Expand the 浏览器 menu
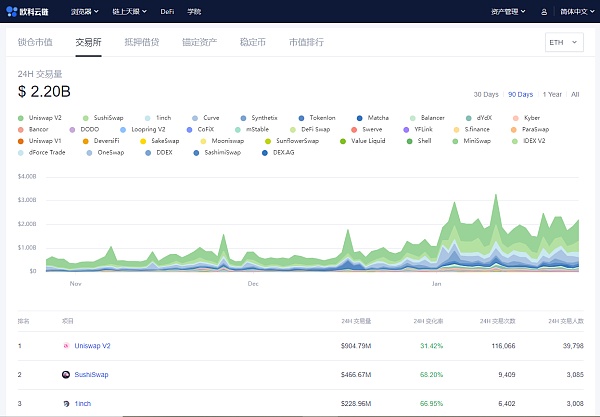This screenshot has height=417, width=600. tap(84, 12)
